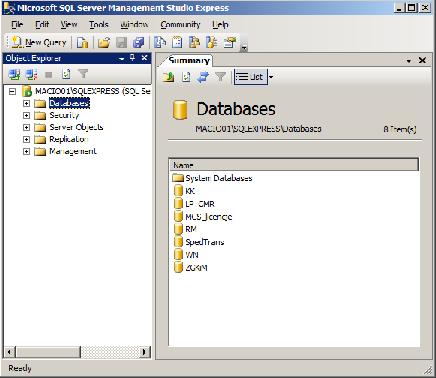Click the Up one level icon in Summary
The image size is (436, 378).
(169, 77)
